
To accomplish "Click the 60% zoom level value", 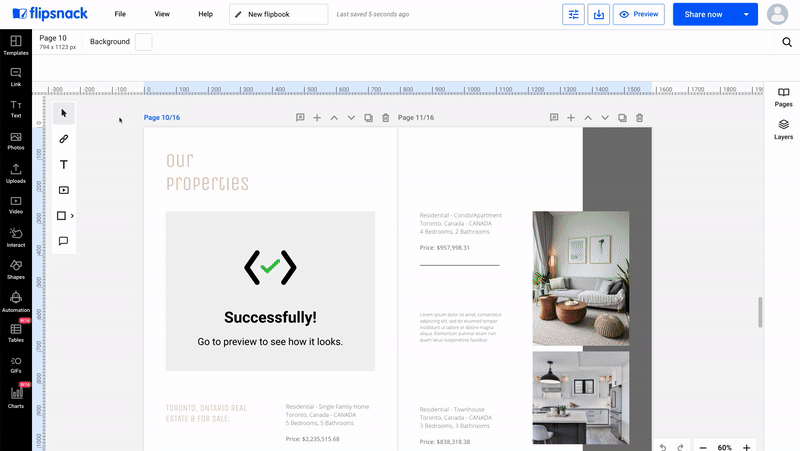I will click(x=724, y=447).
